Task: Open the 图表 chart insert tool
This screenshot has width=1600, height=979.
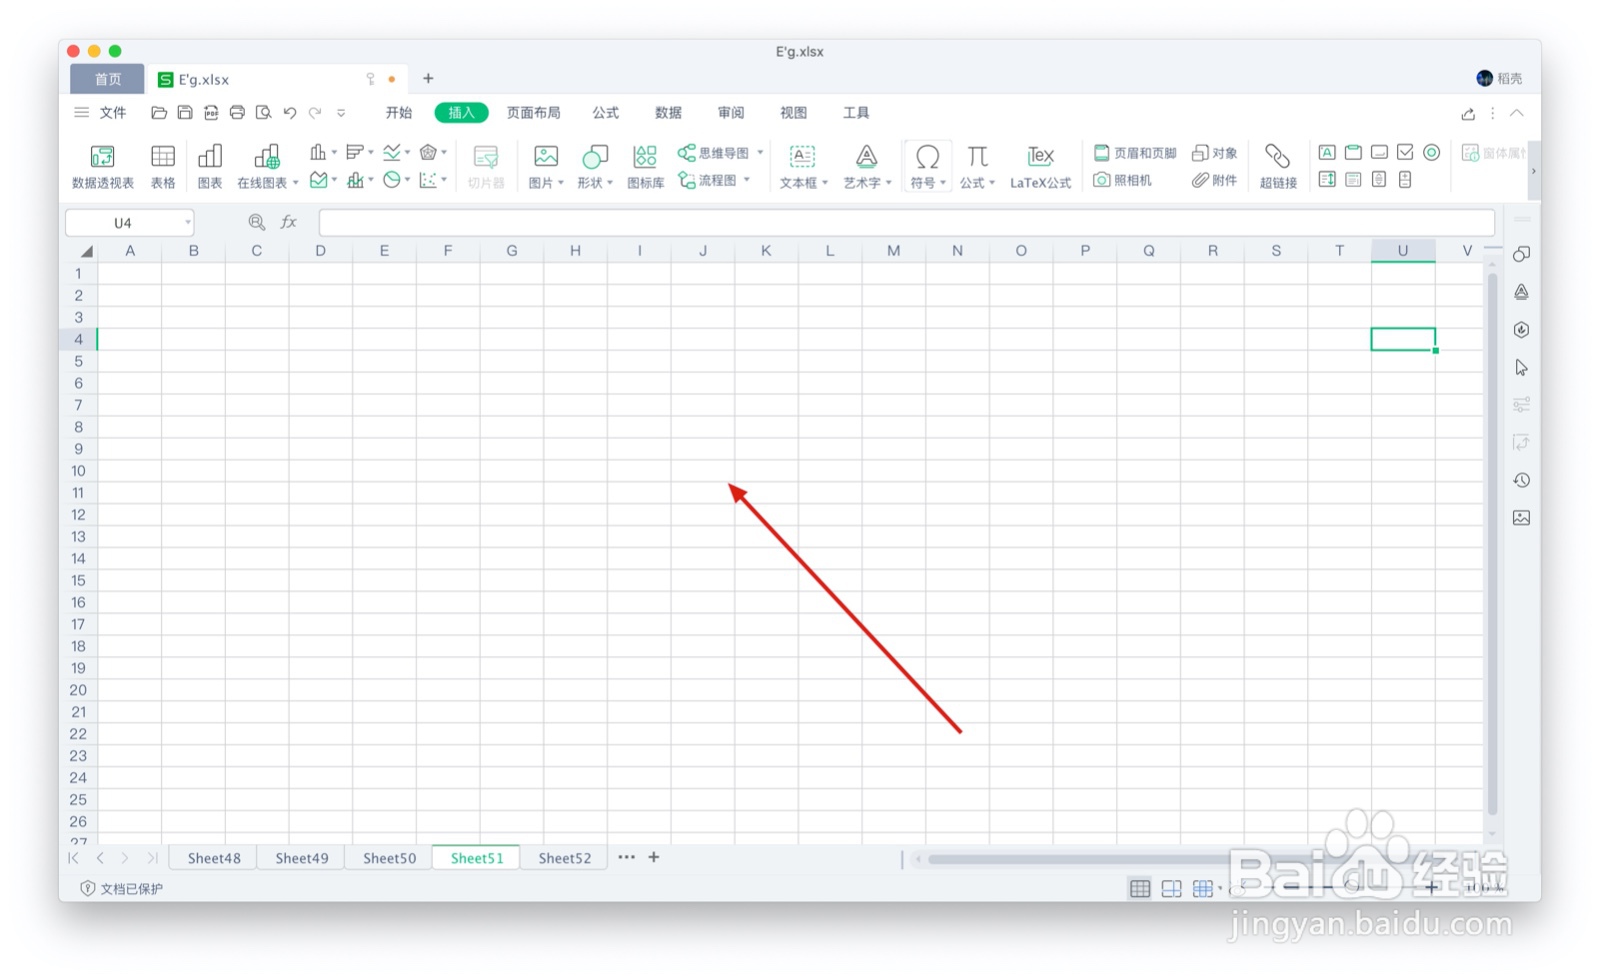Action: coord(210,166)
